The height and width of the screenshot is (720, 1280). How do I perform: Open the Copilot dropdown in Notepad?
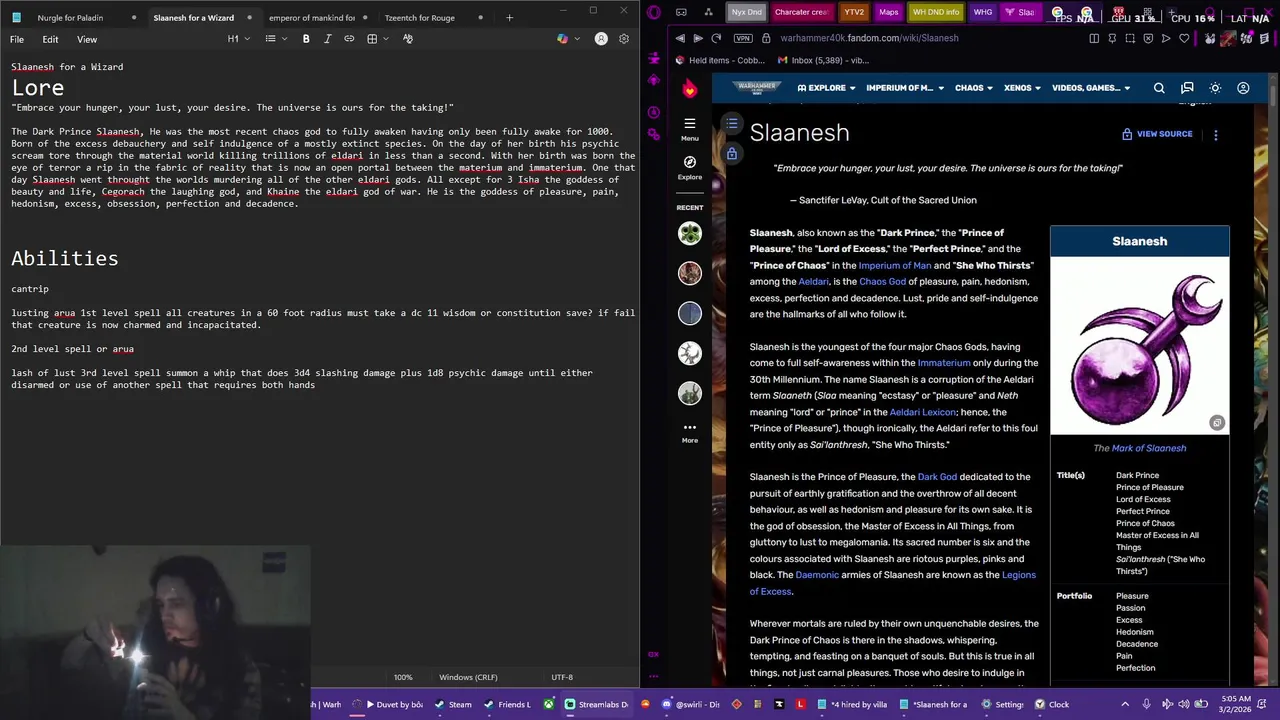[567, 39]
